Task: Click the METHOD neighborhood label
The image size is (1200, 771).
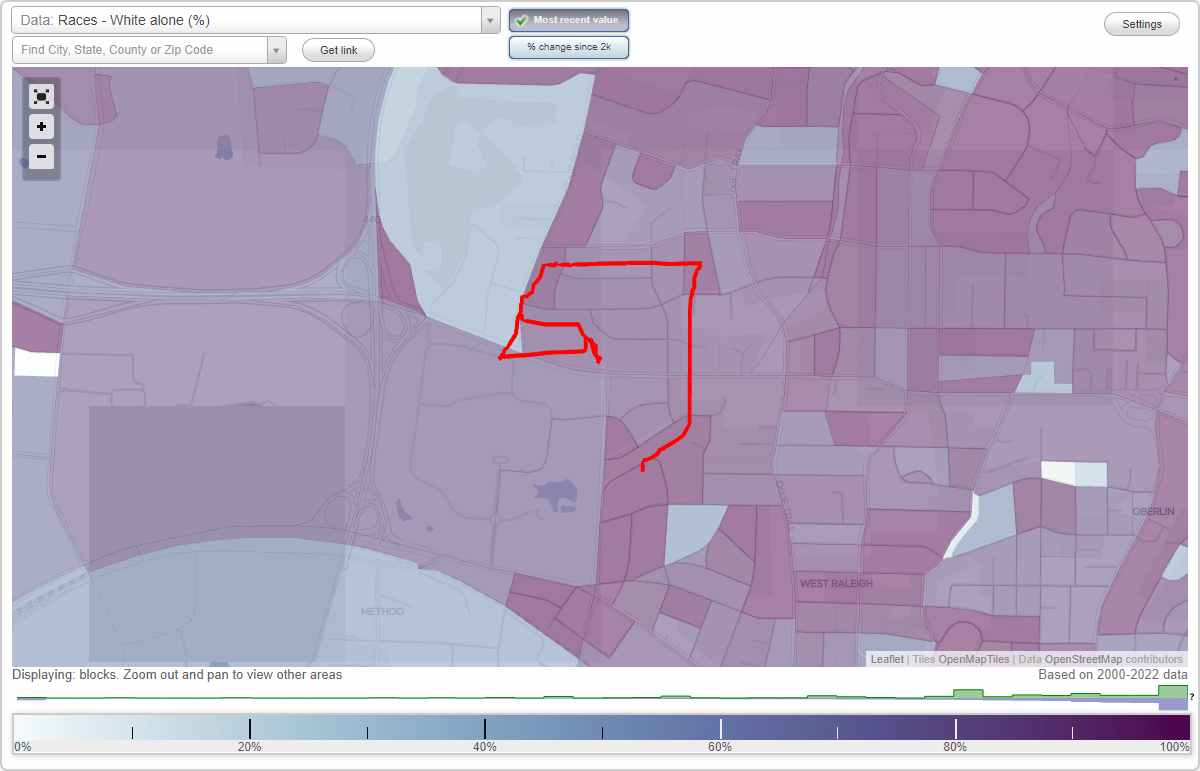Action: pyautogui.click(x=382, y=611)
